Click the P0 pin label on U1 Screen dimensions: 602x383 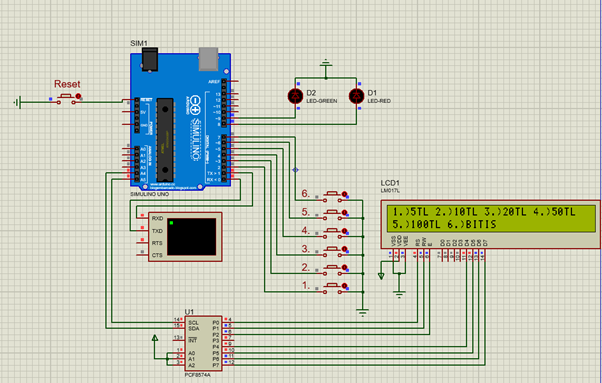pos(216,323)
